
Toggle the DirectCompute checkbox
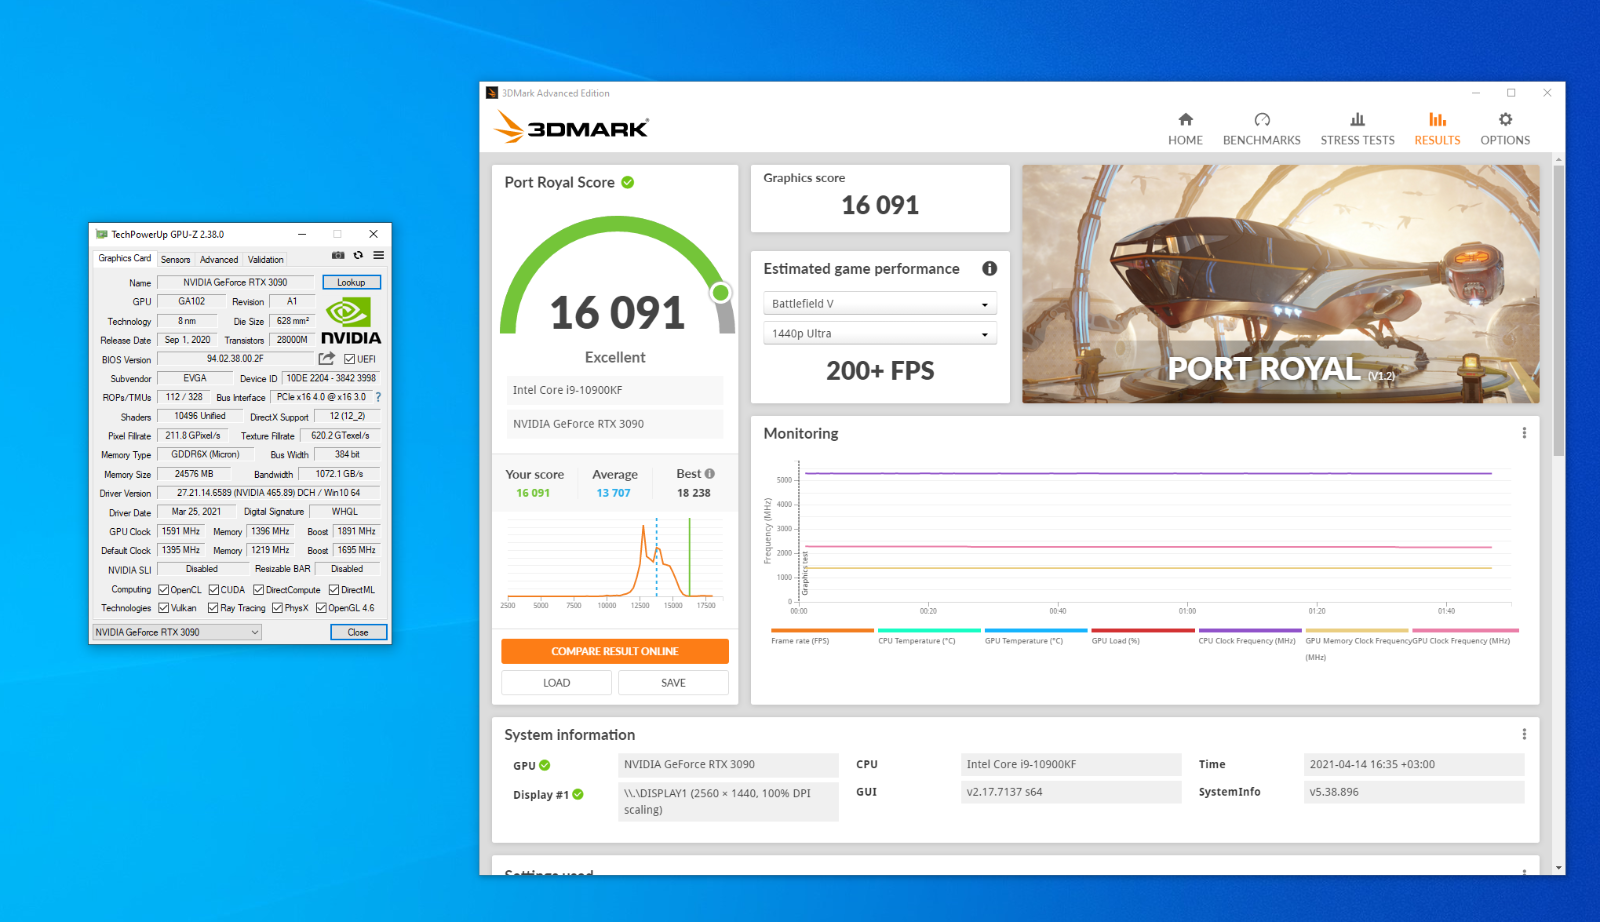click(259, 590)
